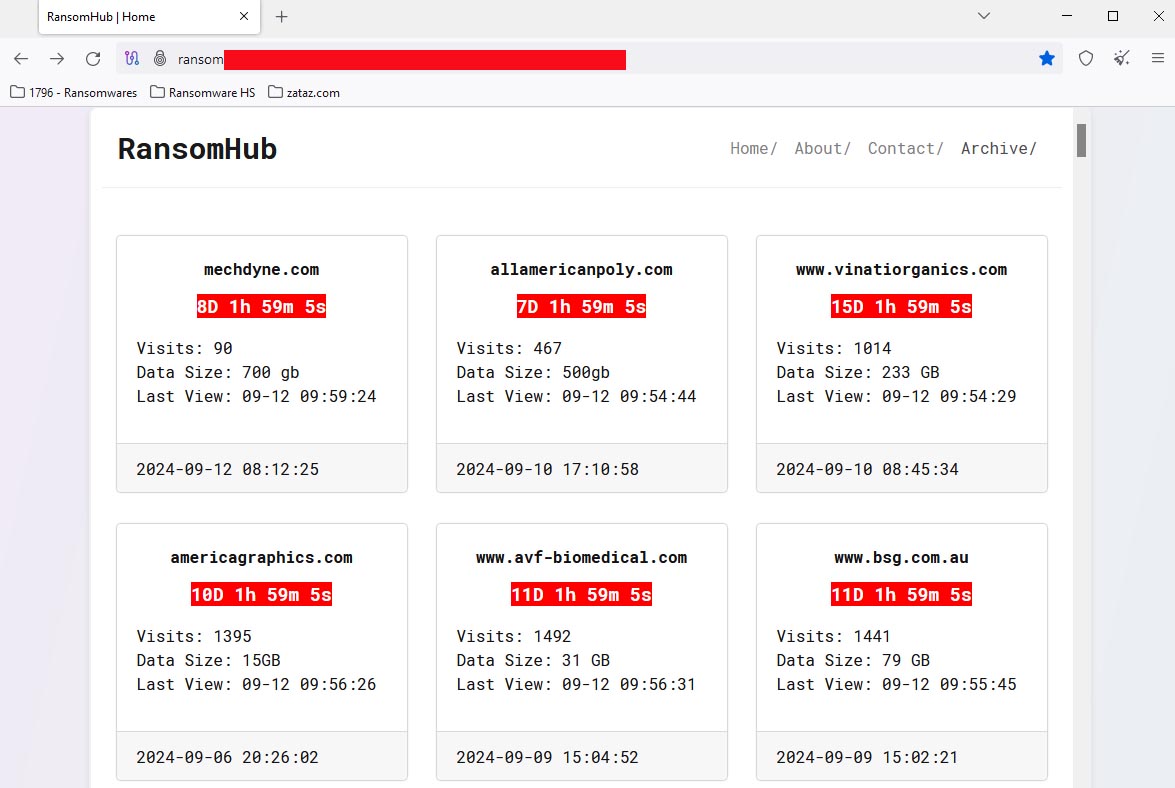The image size is (1175, 788).
Task: Reload the current page
Action: click(x=93, y=58)
